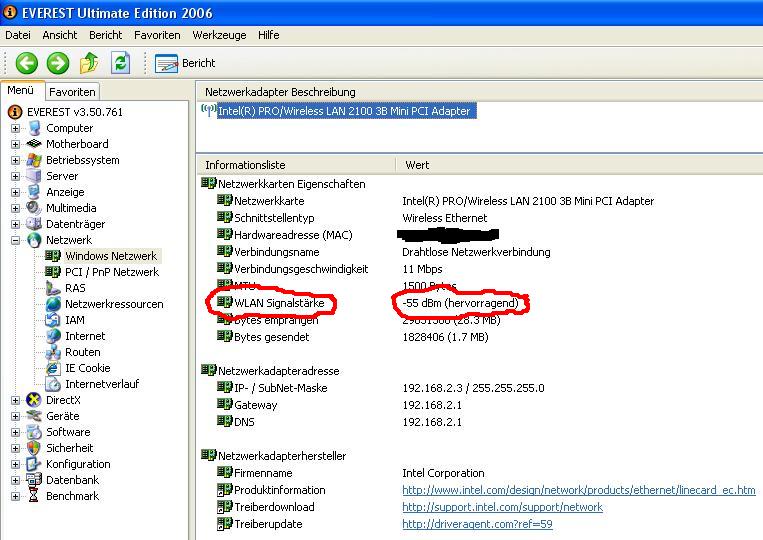Click the IP- / SubNet-Maske row label
The height and width of the screenshot is (540, 763).
click(280, 388)
